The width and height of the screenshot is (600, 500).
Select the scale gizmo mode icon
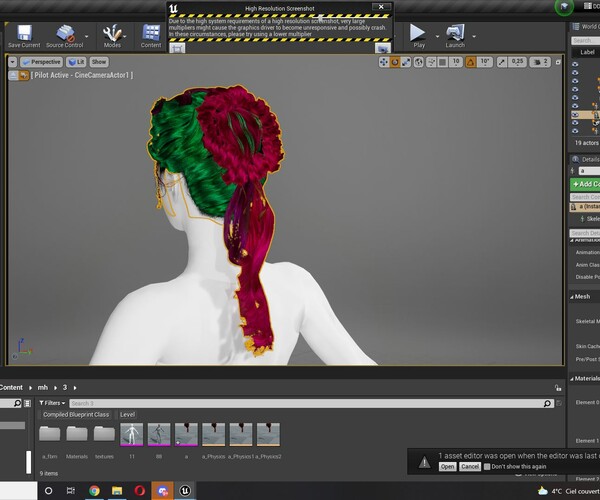point(406,62)
